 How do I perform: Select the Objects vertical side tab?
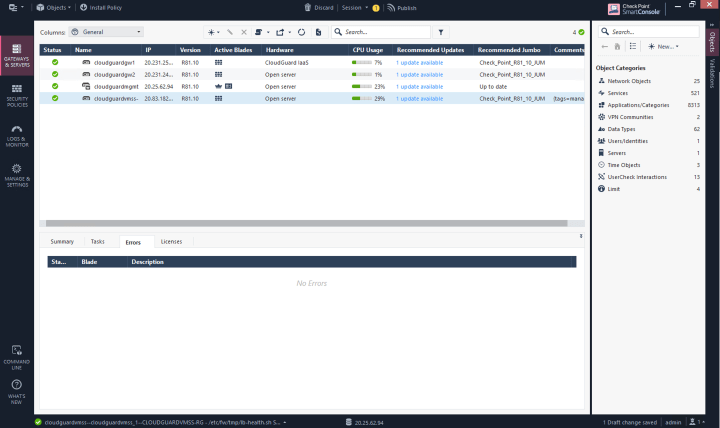pyautogui.click(x=712, y=42)
